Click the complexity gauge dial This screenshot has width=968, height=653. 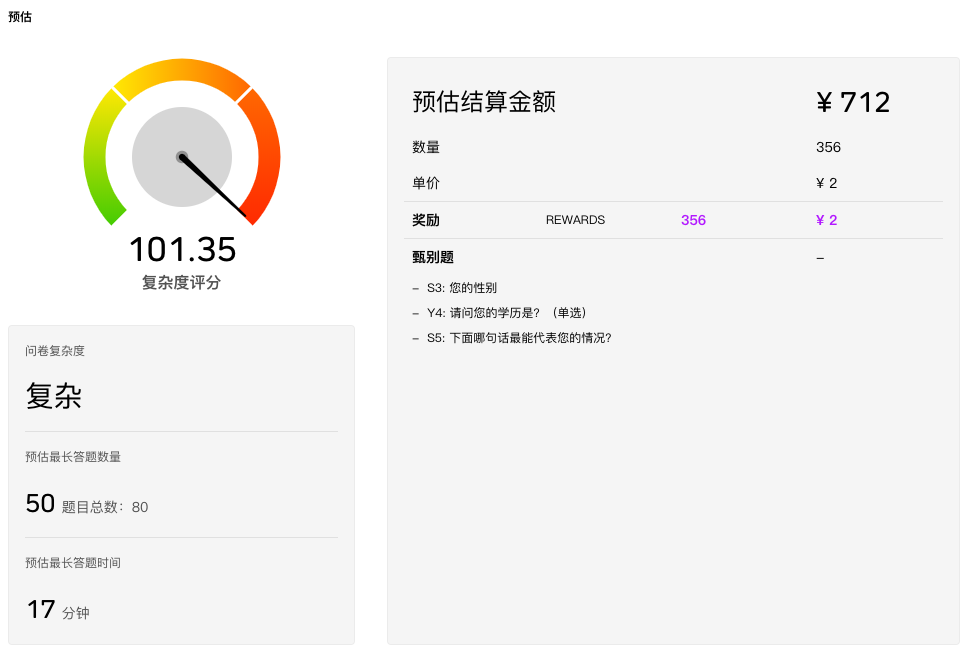pos(182,143)
